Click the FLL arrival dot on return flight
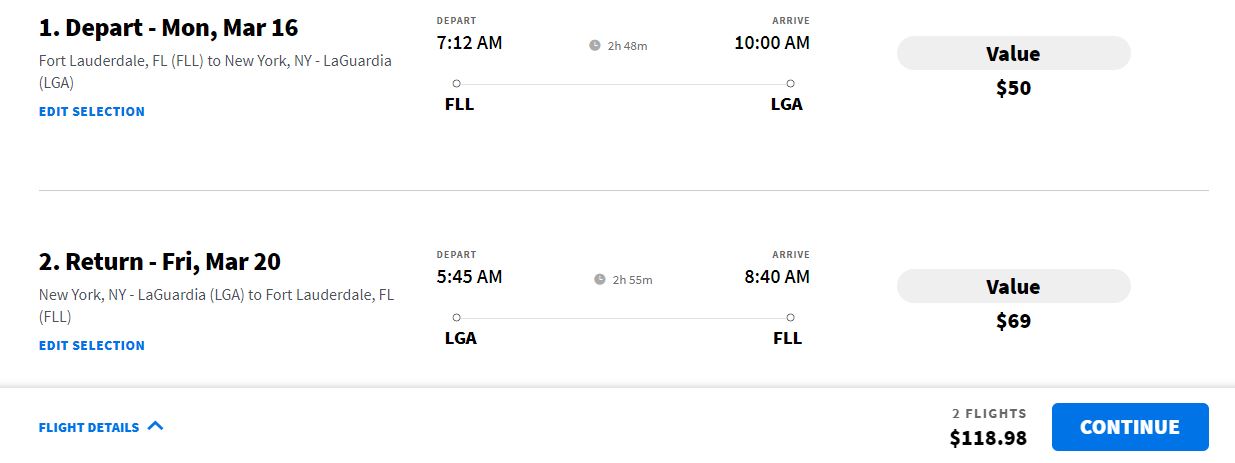Image resolution: width=1235 pixels, height=463 pixels. click(x=790, y=318)
